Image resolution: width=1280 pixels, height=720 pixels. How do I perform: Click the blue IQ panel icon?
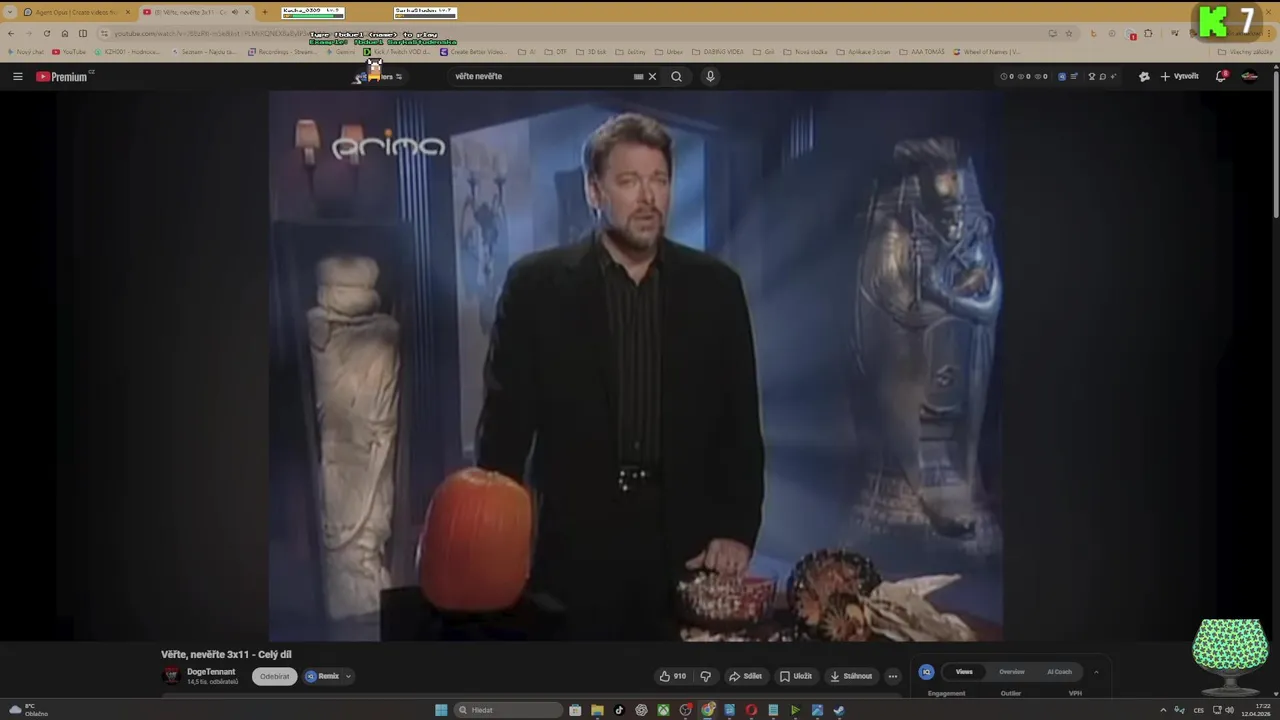[927, 672]
